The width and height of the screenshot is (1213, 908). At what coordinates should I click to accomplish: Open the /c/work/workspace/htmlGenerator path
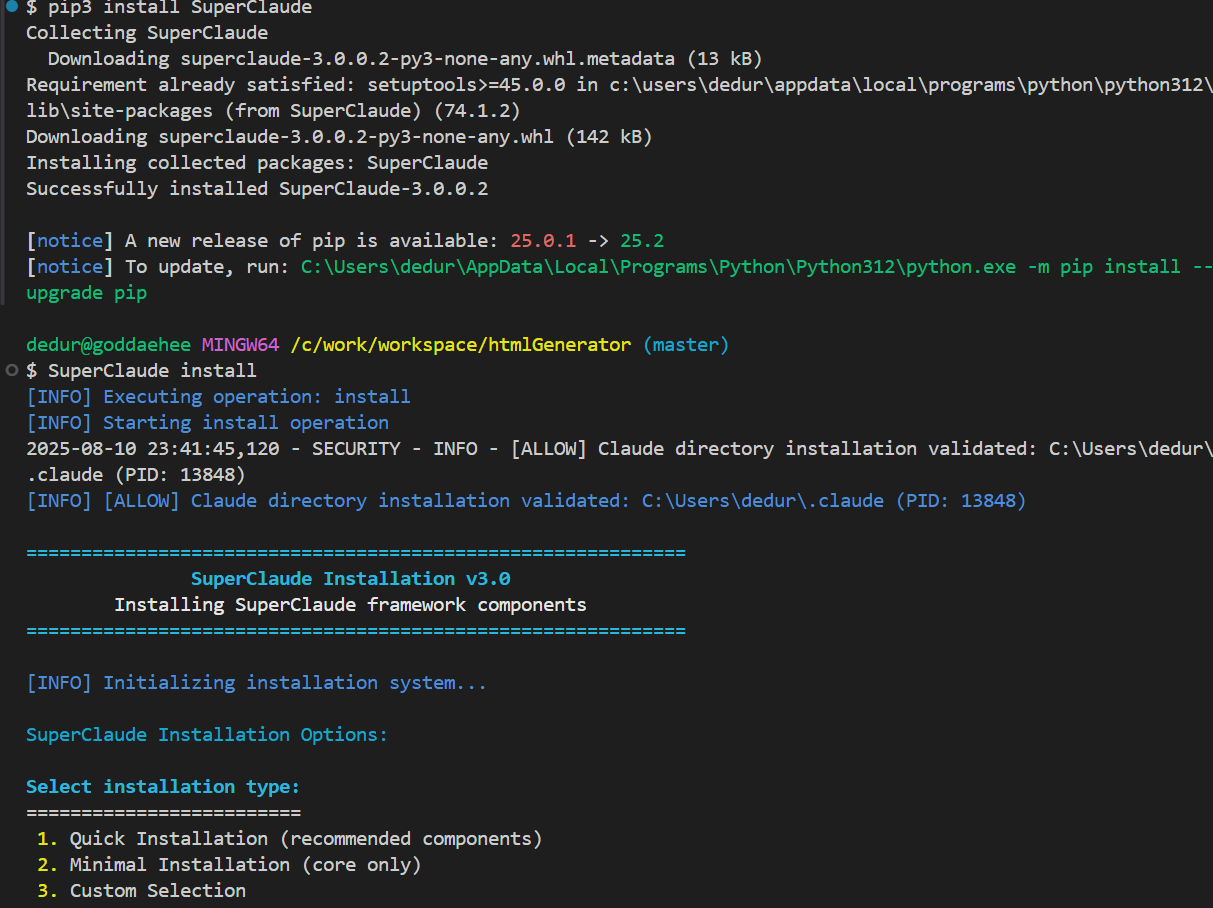pyautogui.click(x=460, y=345)
